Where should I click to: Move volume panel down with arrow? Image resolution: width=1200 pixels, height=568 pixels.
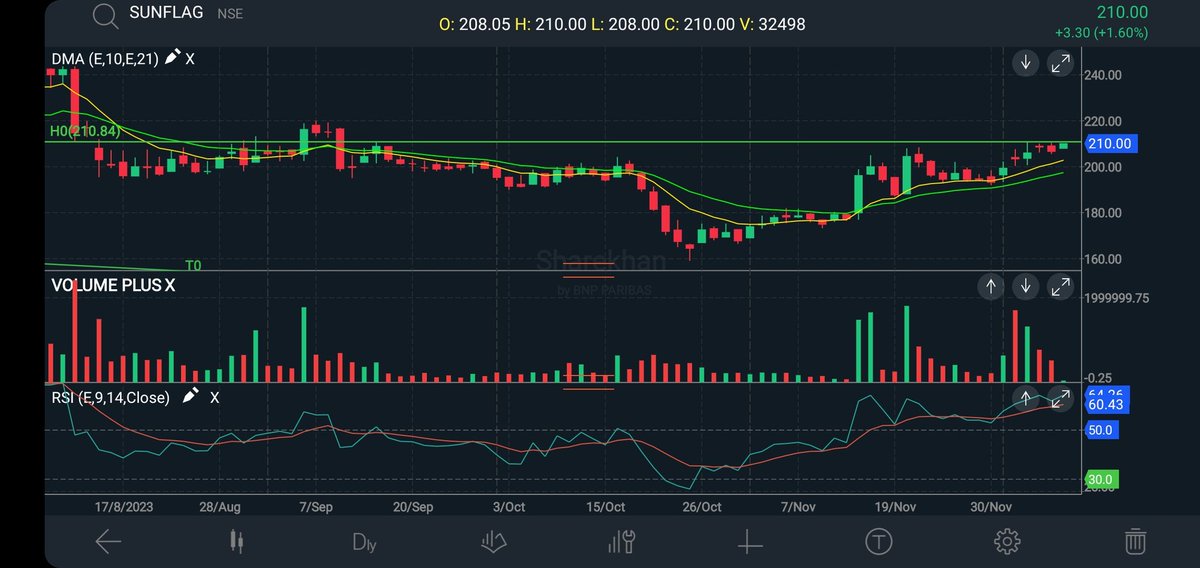coord(1026,286)
